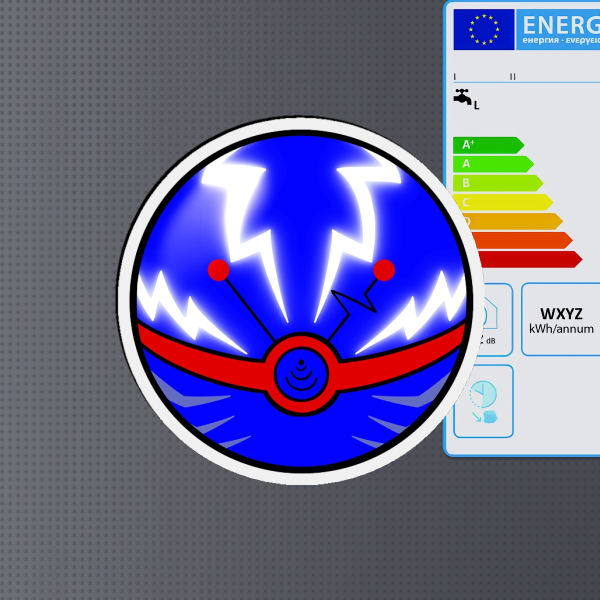Click the blue lightning ball icon
Image resolution: width=600 pixels, height=600 pixels.
[301, 301]
